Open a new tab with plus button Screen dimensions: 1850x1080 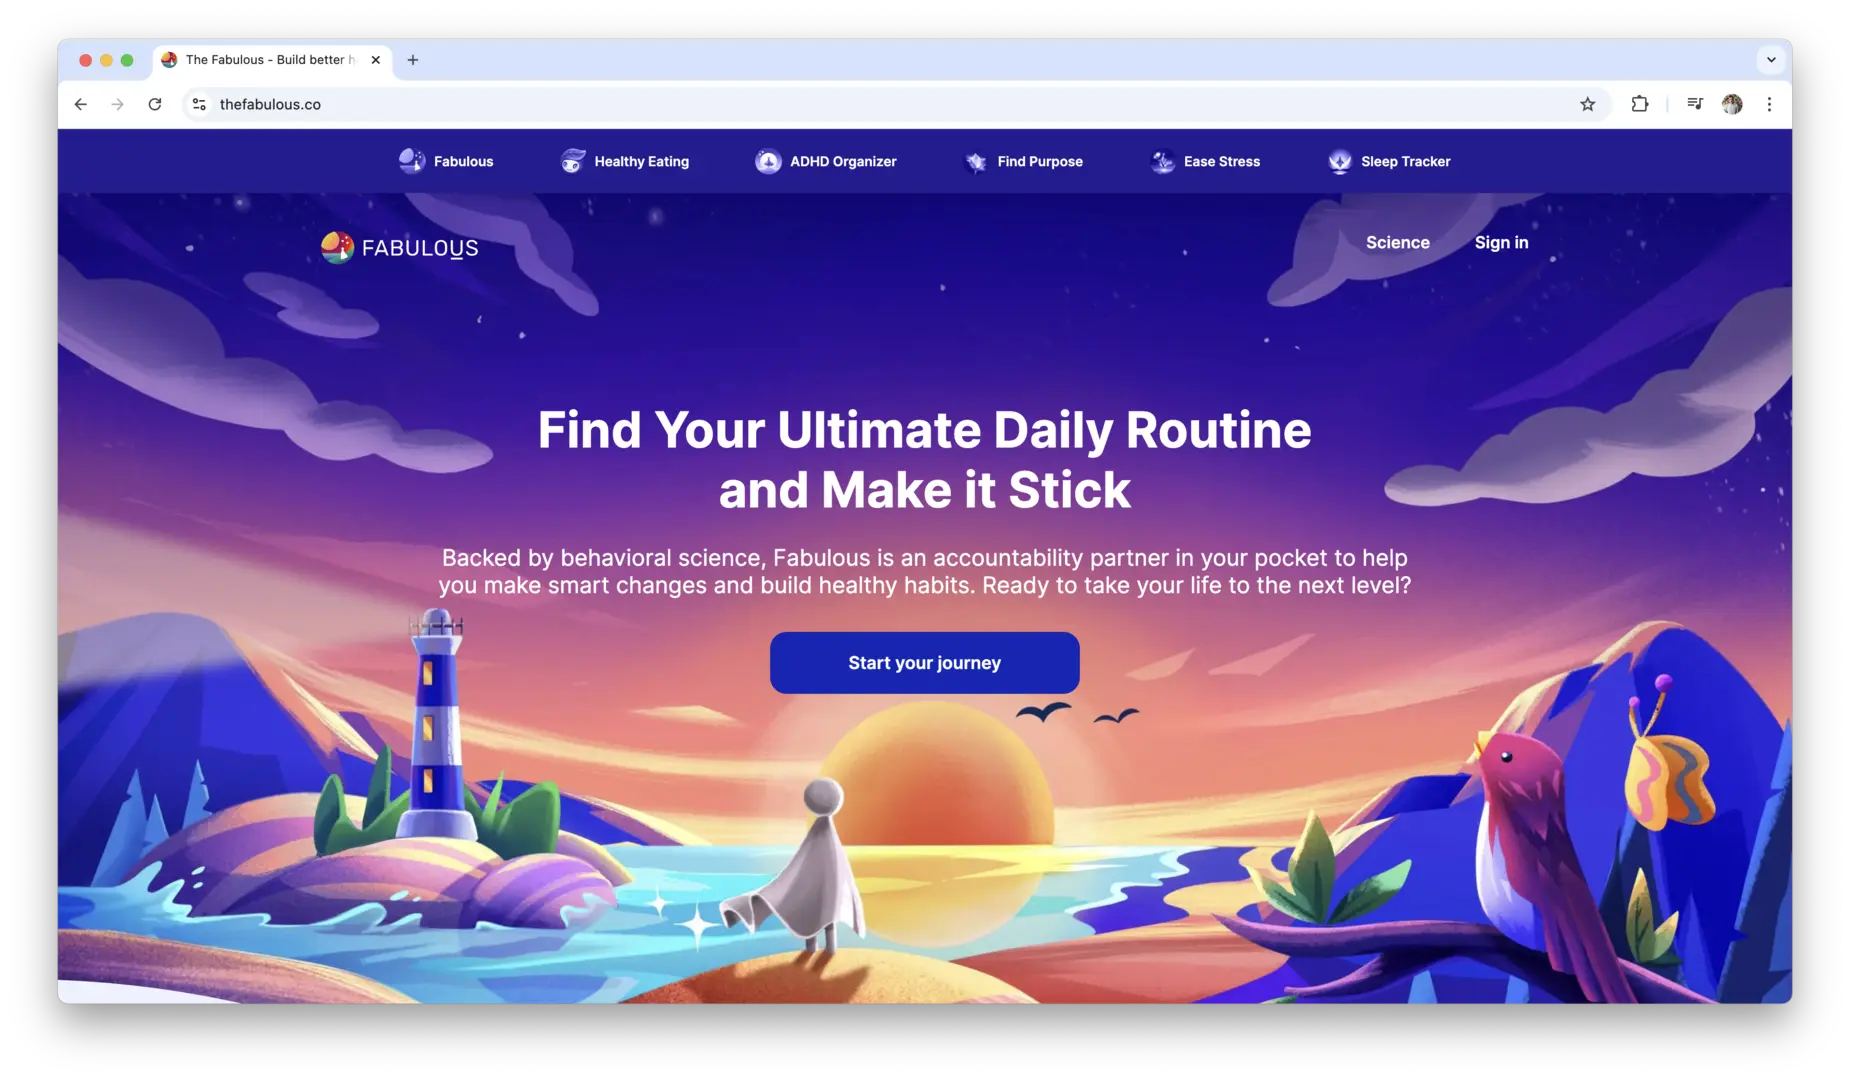[x=413, y=60]
